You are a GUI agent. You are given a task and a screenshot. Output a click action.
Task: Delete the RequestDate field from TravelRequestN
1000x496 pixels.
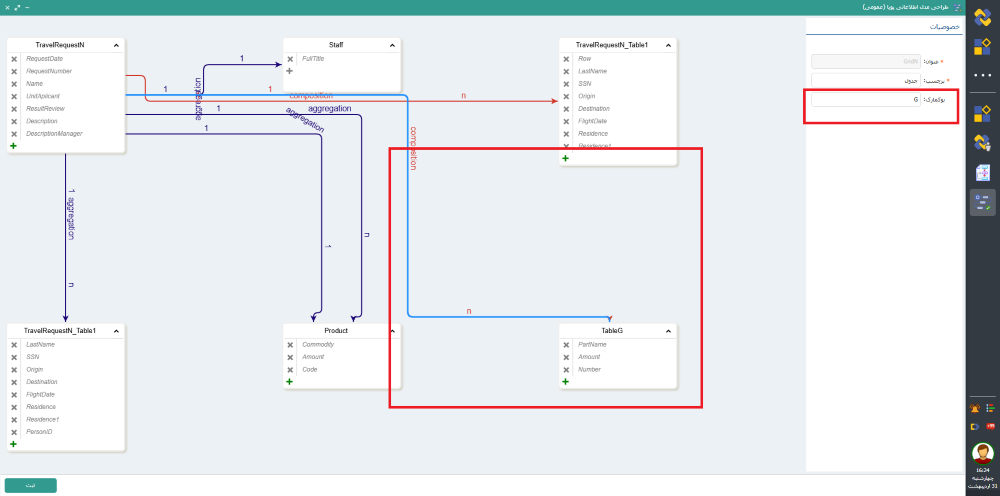14,59
